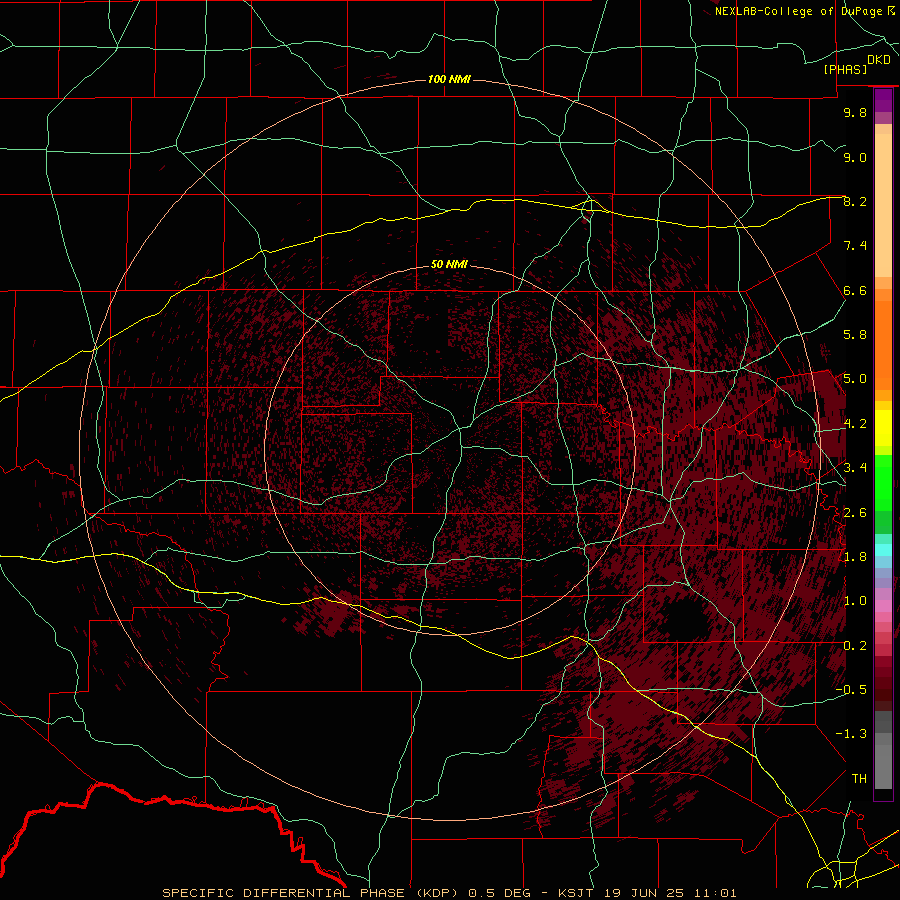Click the 50 NMI range ring label
The width and height of the screenshot is (900, 900).
(x=449, y=264)
